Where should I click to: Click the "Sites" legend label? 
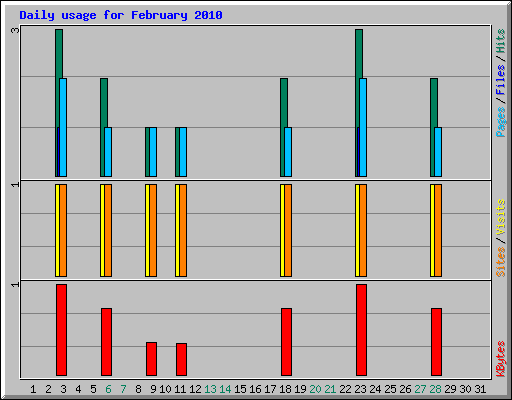(x=501, y=262)
